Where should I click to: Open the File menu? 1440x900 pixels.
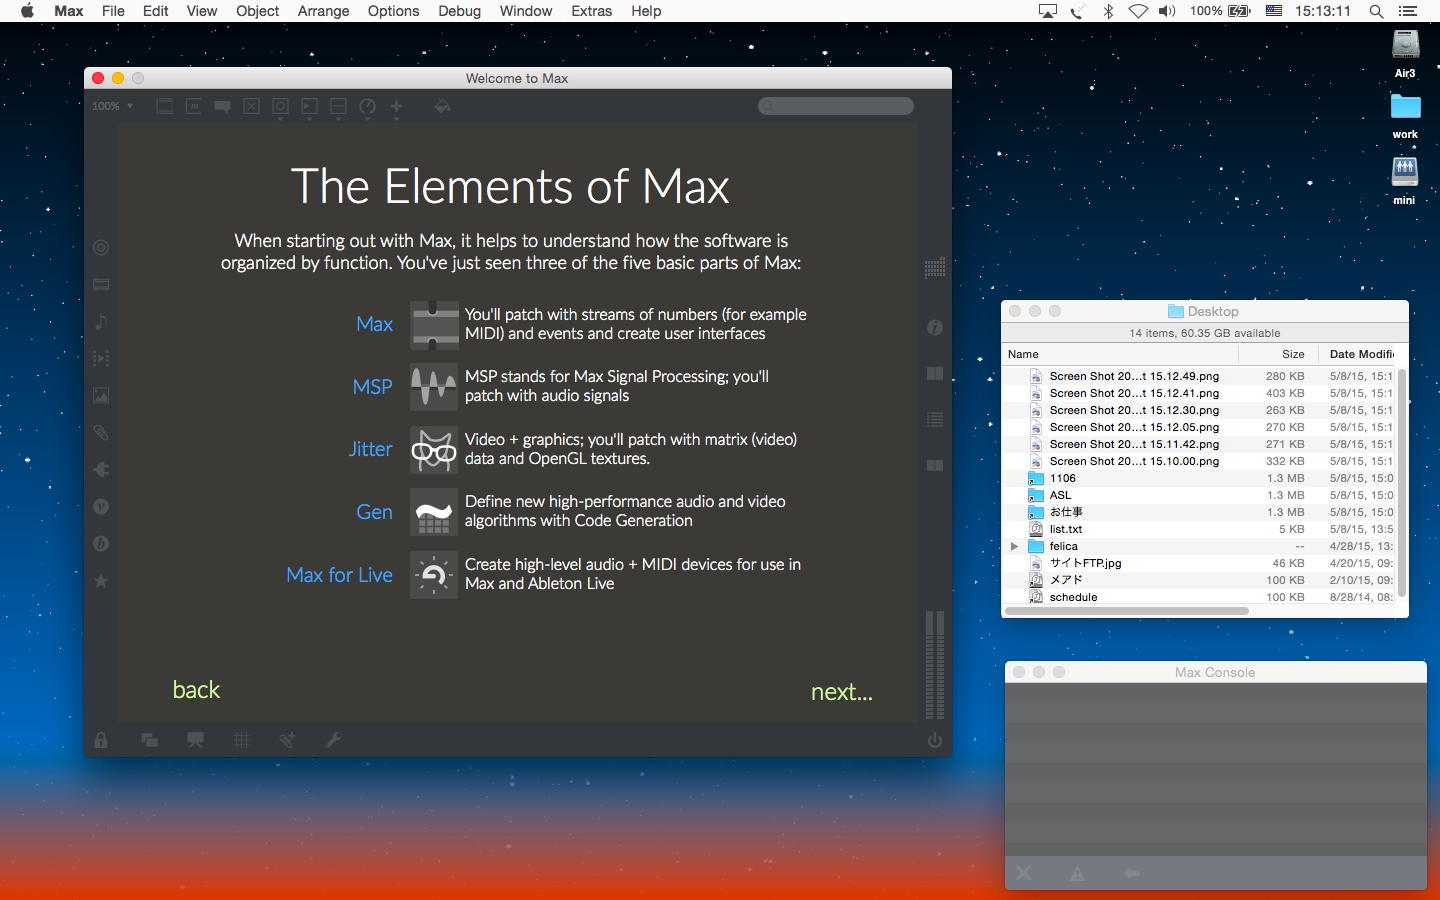(113, 11)
